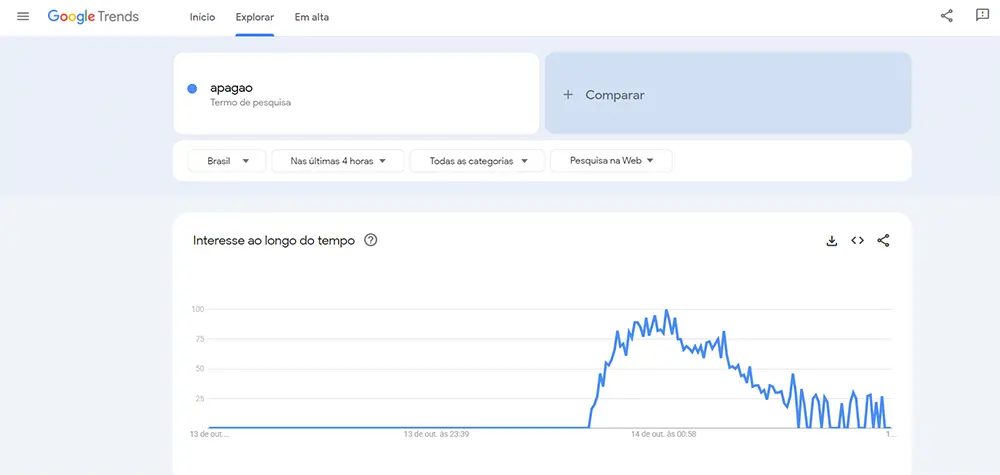Click the chart peak at 100
1000x475 pixels.
click(x=666, y=311)
